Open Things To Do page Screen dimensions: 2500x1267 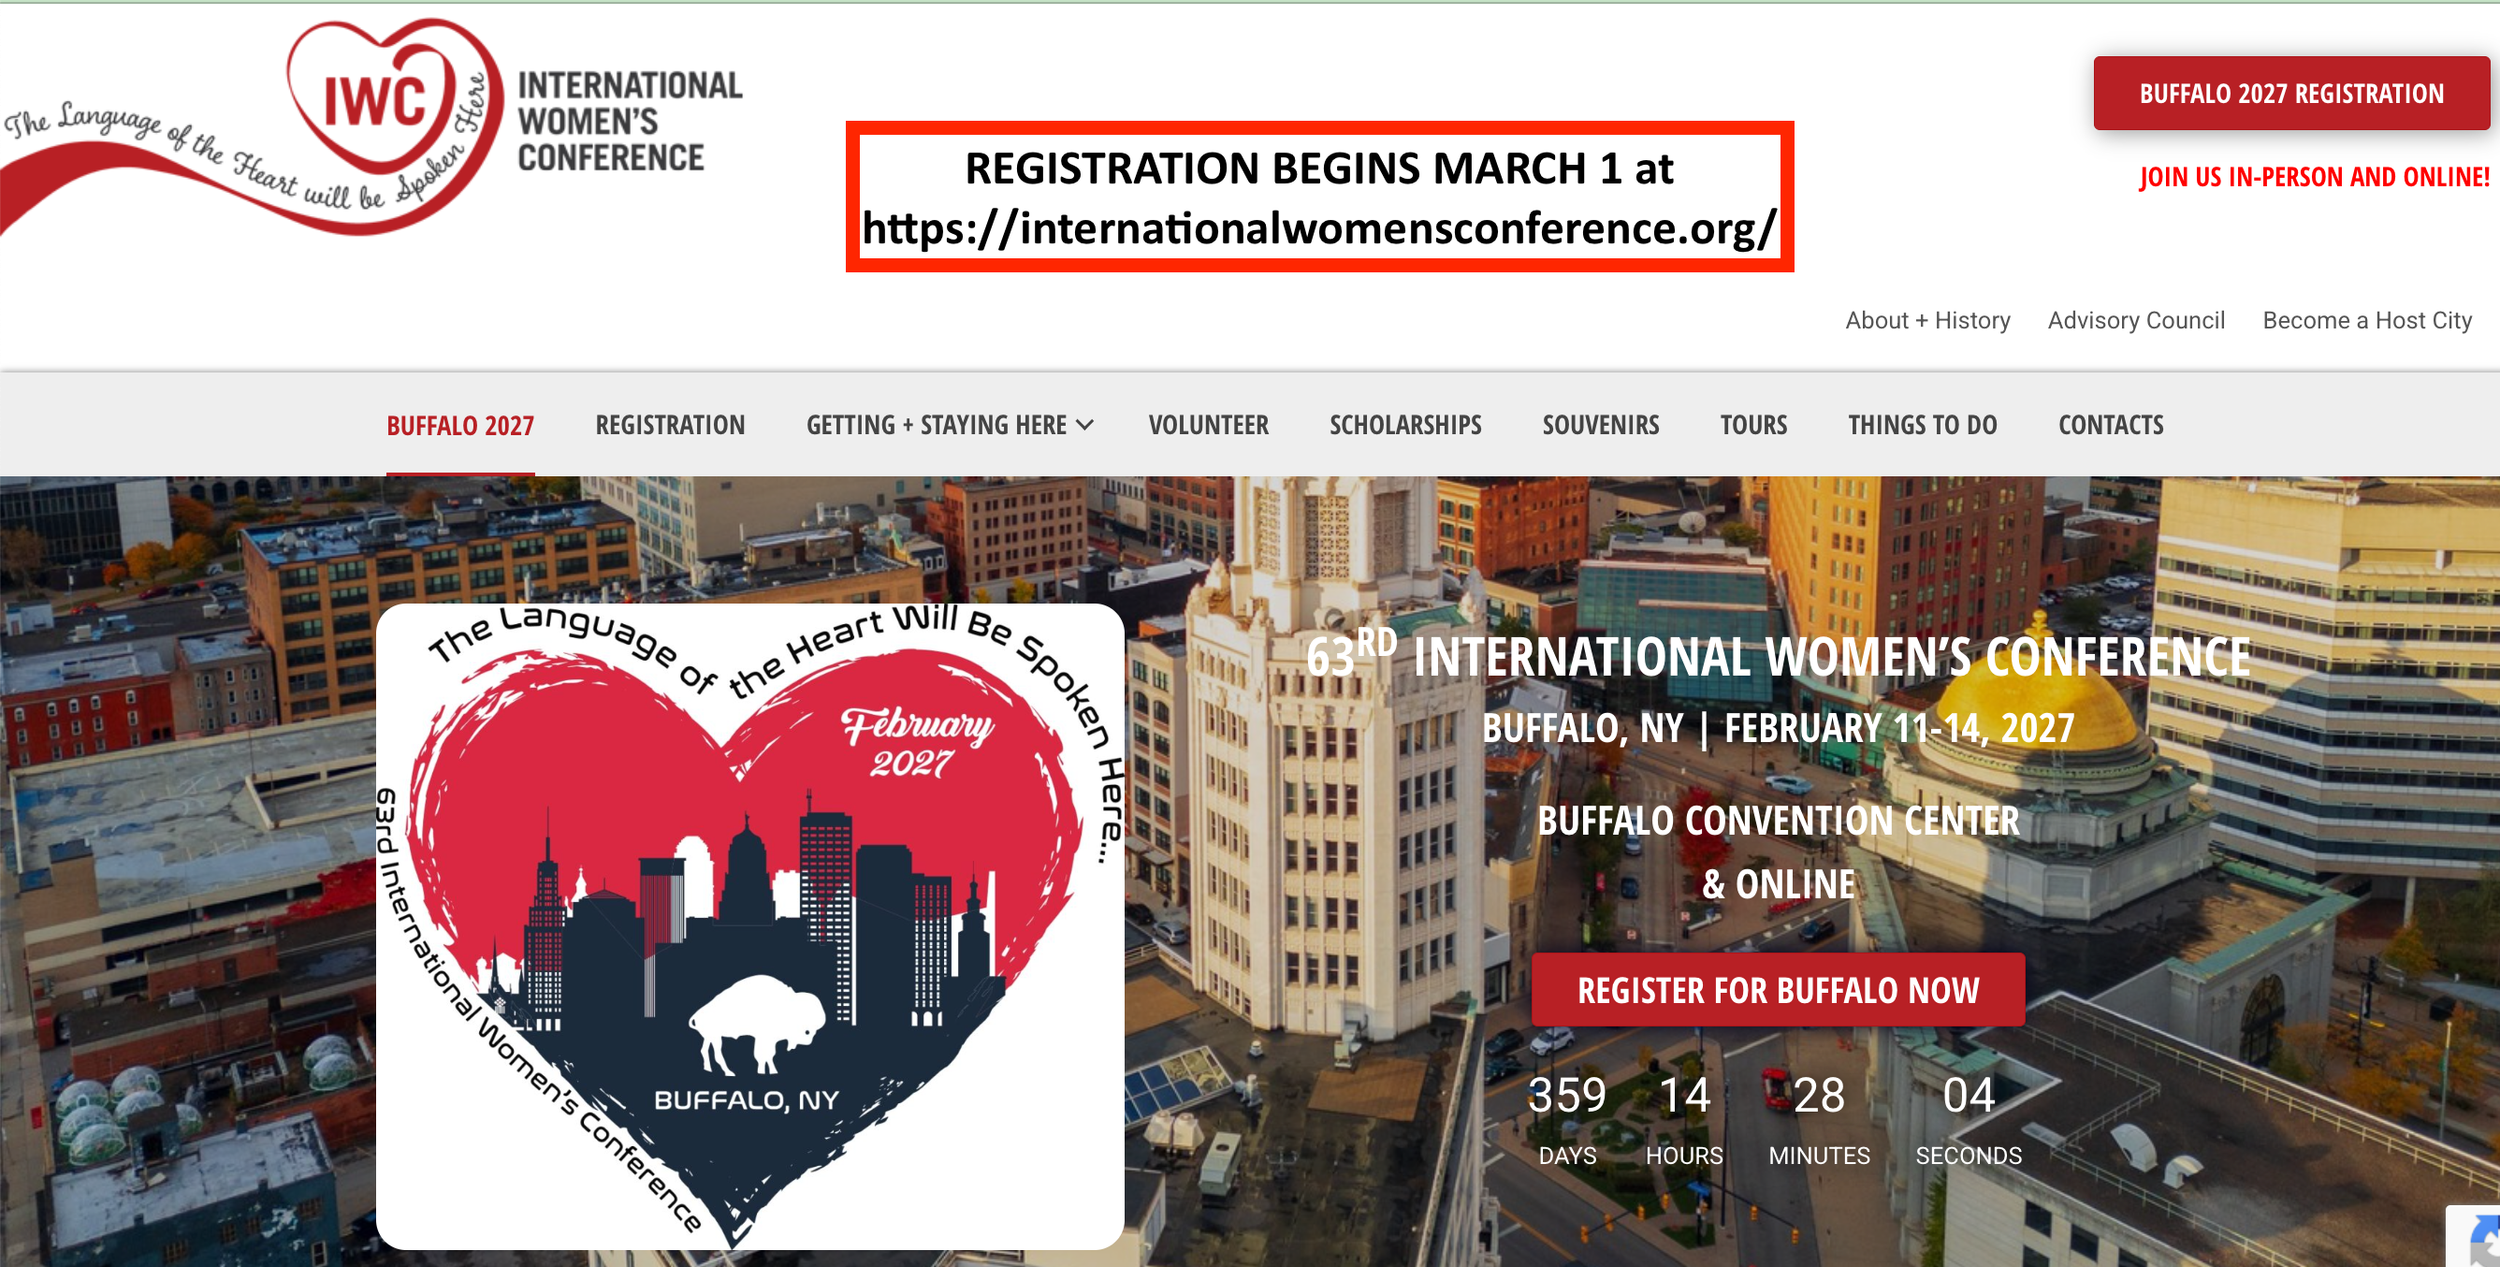click(x=1922, y=425)
